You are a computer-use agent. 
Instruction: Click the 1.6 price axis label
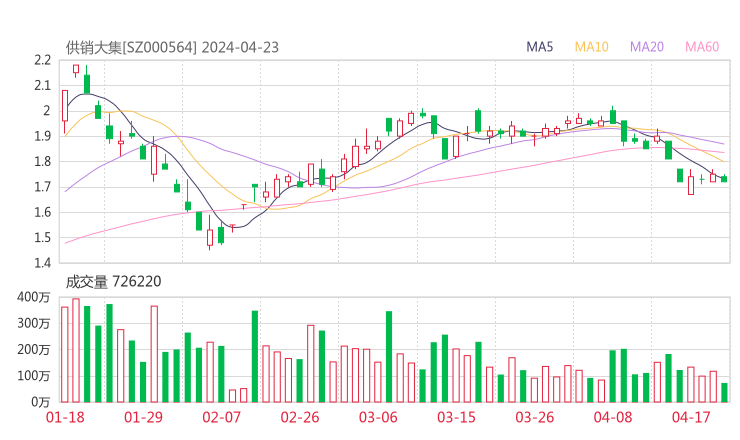pyautogui.click(x=42, y=212)
